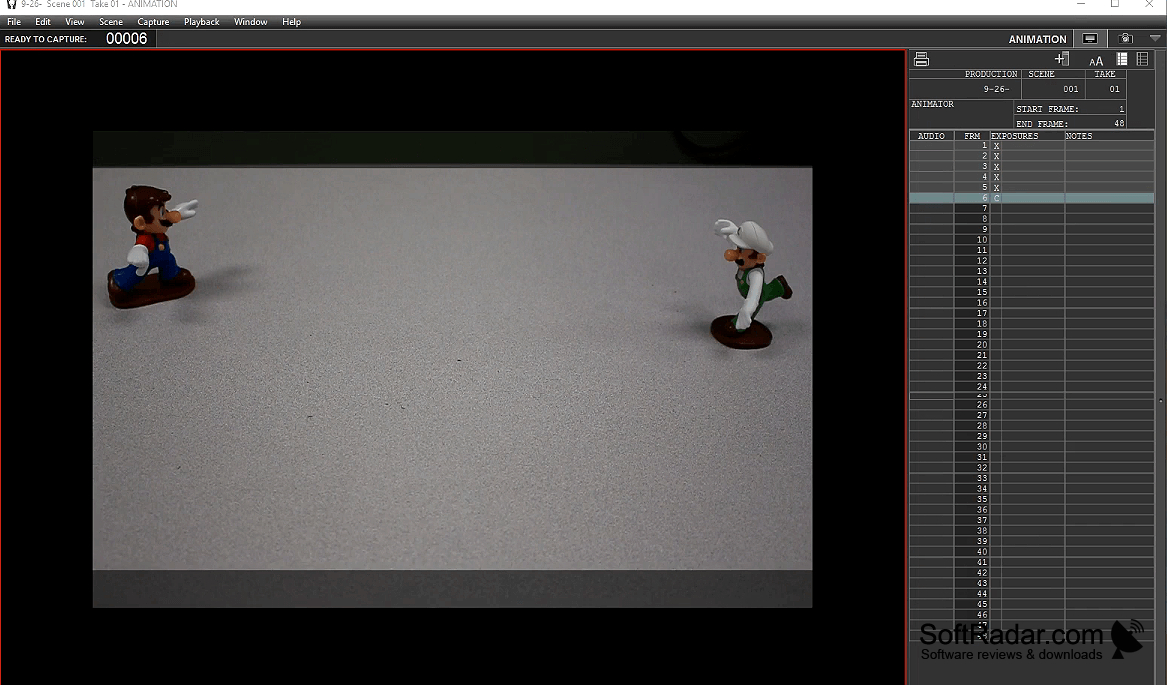The width and height of the screenshot is (1167, 685).
Task: Expand the workspace dropdown triangle arrow
Action: [1154, 38]
